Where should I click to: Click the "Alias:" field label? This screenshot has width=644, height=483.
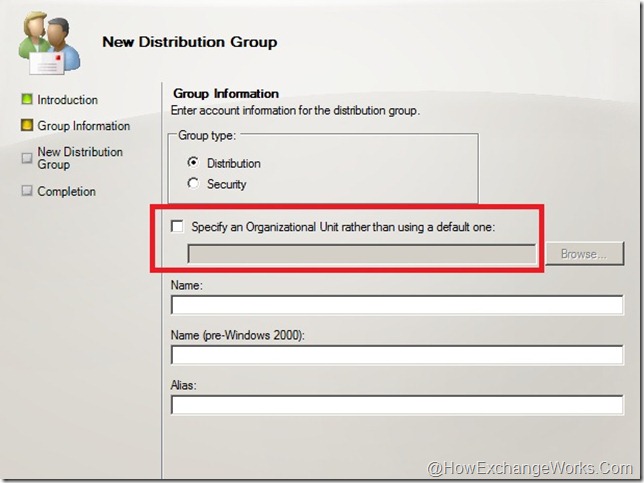click(x=184, y=385)
